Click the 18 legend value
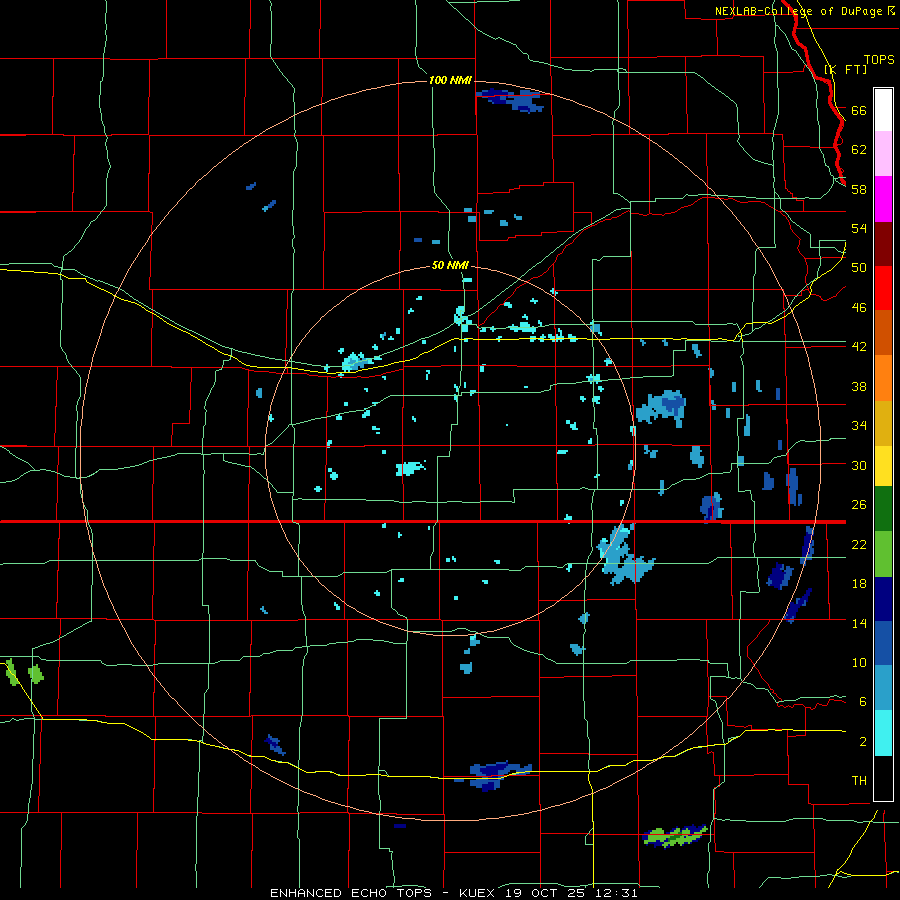Image resolution: width=900 pixels, height=900 pixels. (x=859, y=584)
